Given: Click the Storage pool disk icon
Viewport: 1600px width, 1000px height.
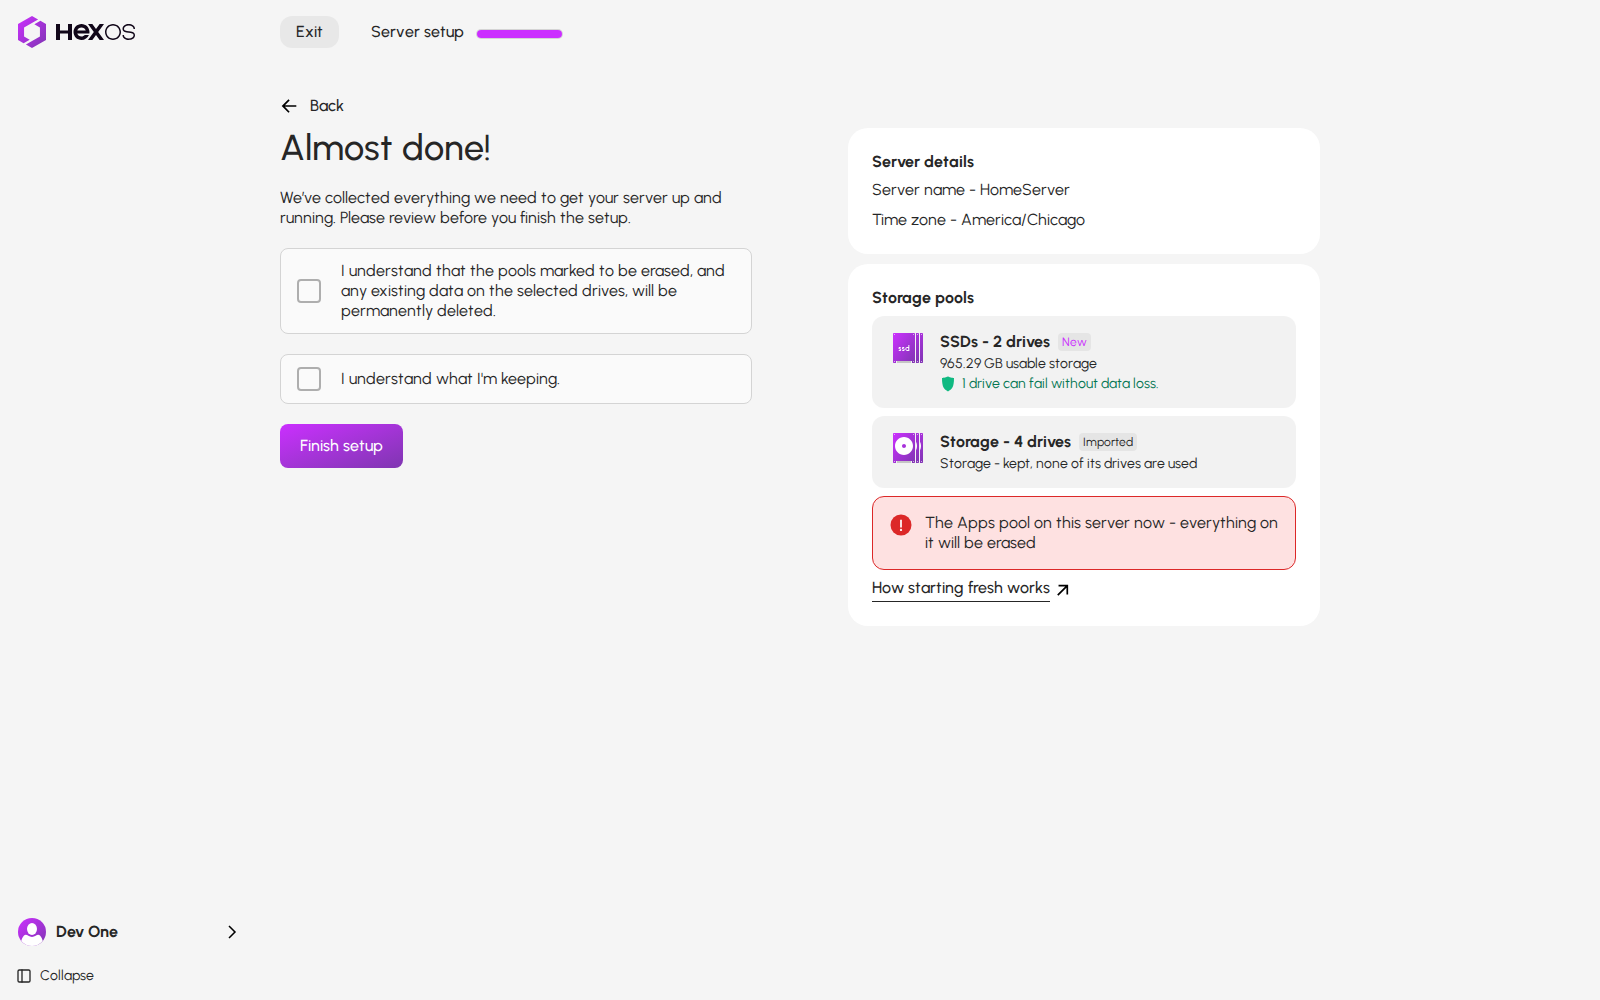Looking at the screenshot, I should pyautogui.click(x=908, y=448).
